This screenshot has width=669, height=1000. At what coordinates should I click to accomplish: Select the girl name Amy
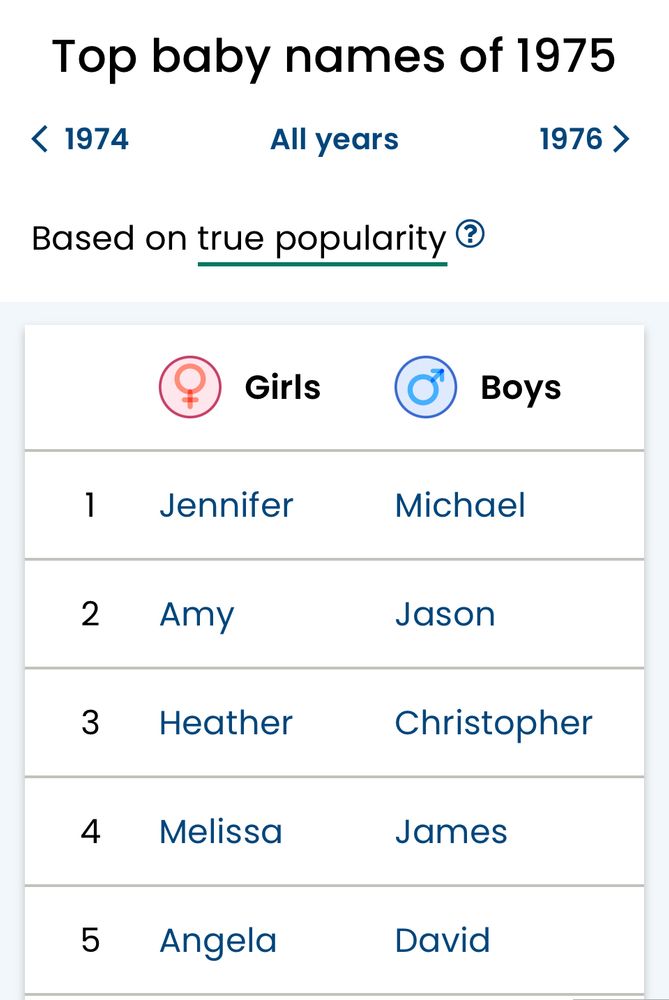196,614
